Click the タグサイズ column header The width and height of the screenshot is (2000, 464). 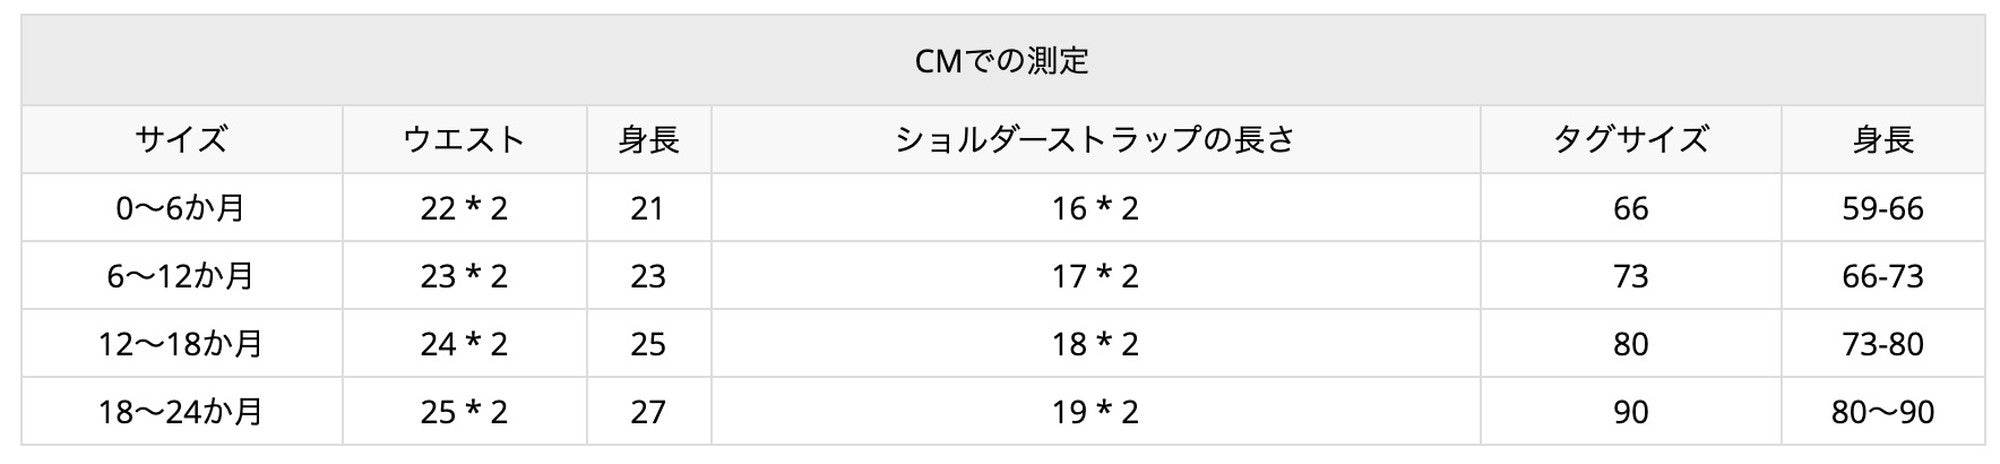point(1630,139)
